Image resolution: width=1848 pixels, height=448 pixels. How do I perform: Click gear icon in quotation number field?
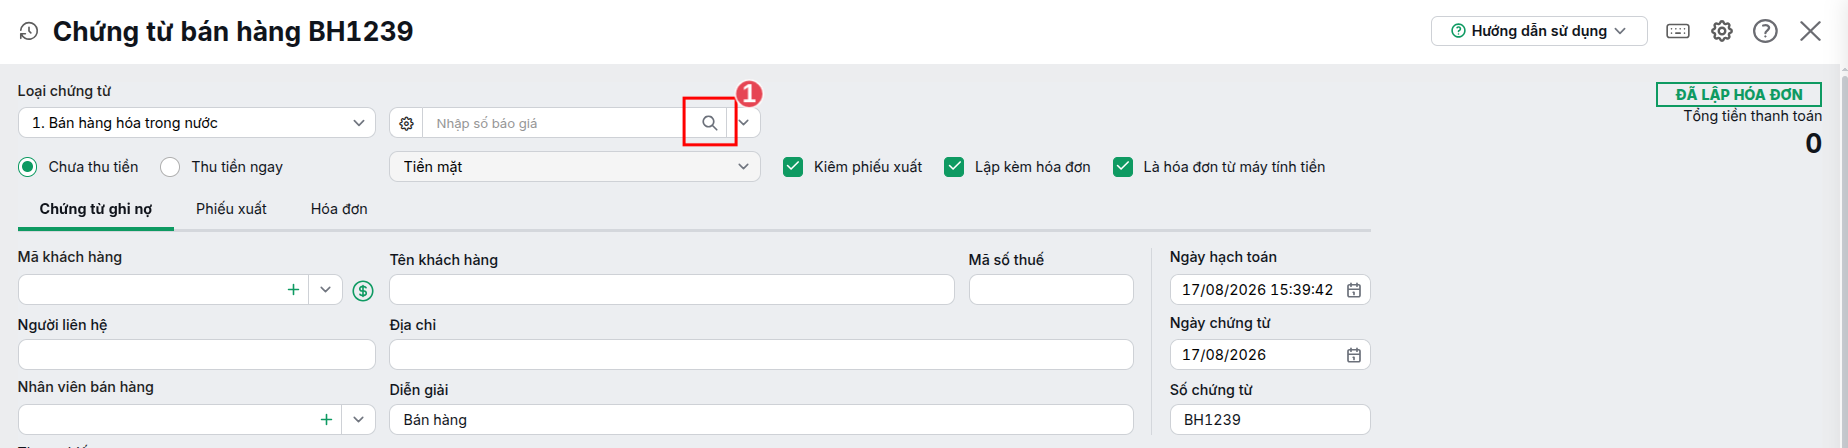coord(406,123)
